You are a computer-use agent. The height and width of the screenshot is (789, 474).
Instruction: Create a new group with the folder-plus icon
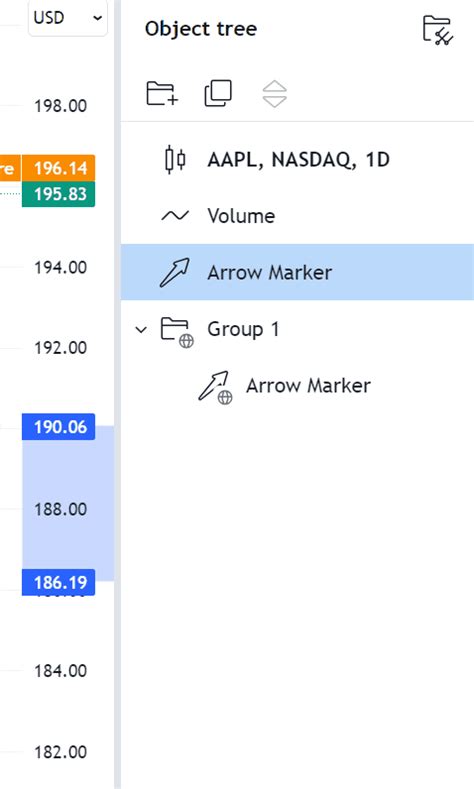162,93
